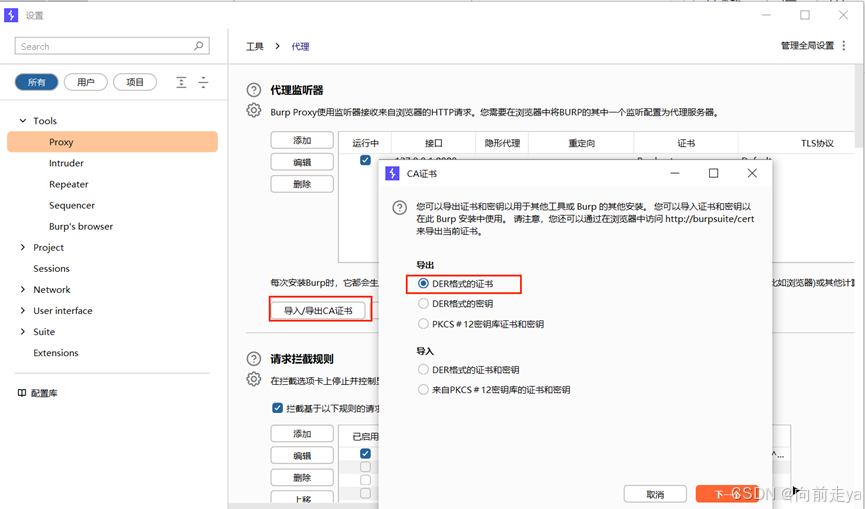Open Intruder settings in the tree

(x=66, y=163)
